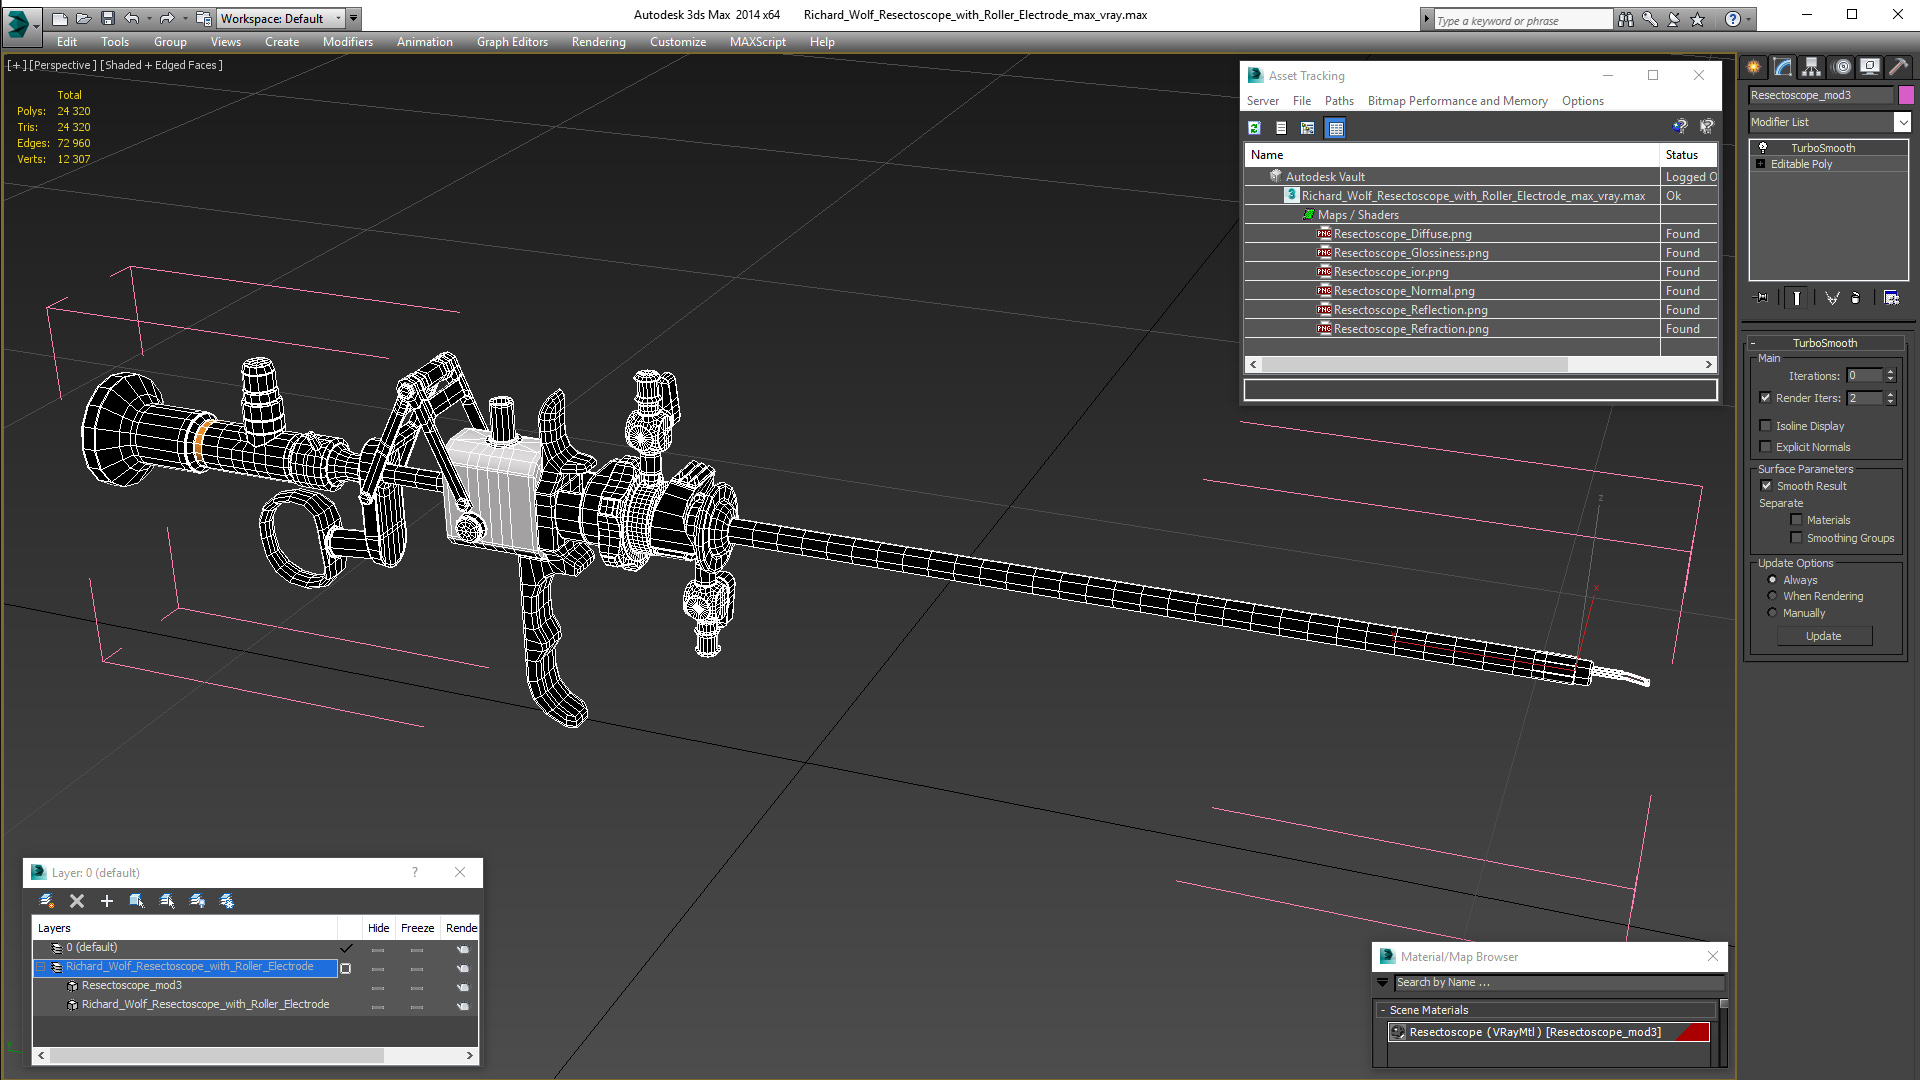Open the Modifiers menu
Viewport: 1920px width, 1080px height.
(x=347, y=42)
